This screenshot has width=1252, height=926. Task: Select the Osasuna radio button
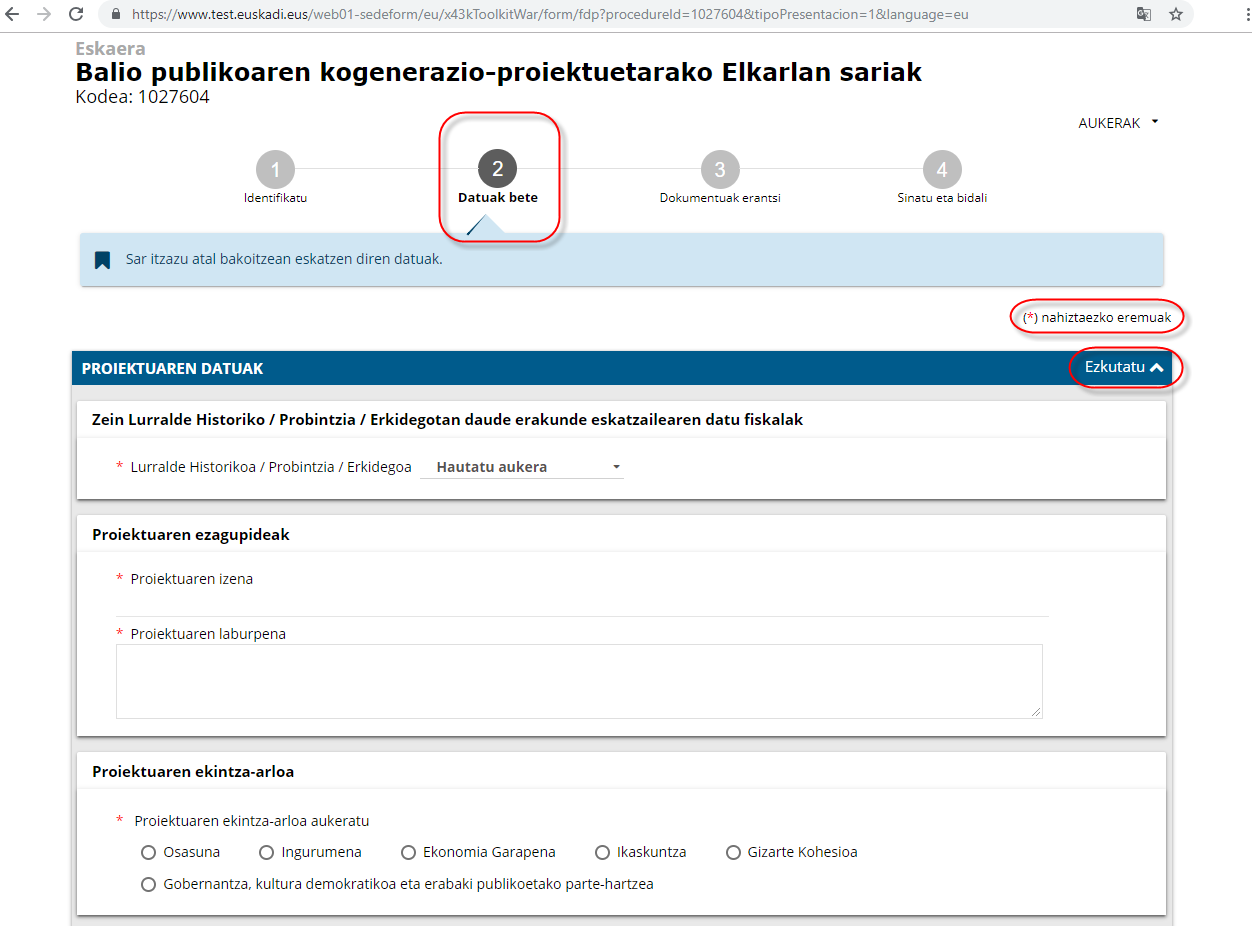pos(149,853)
